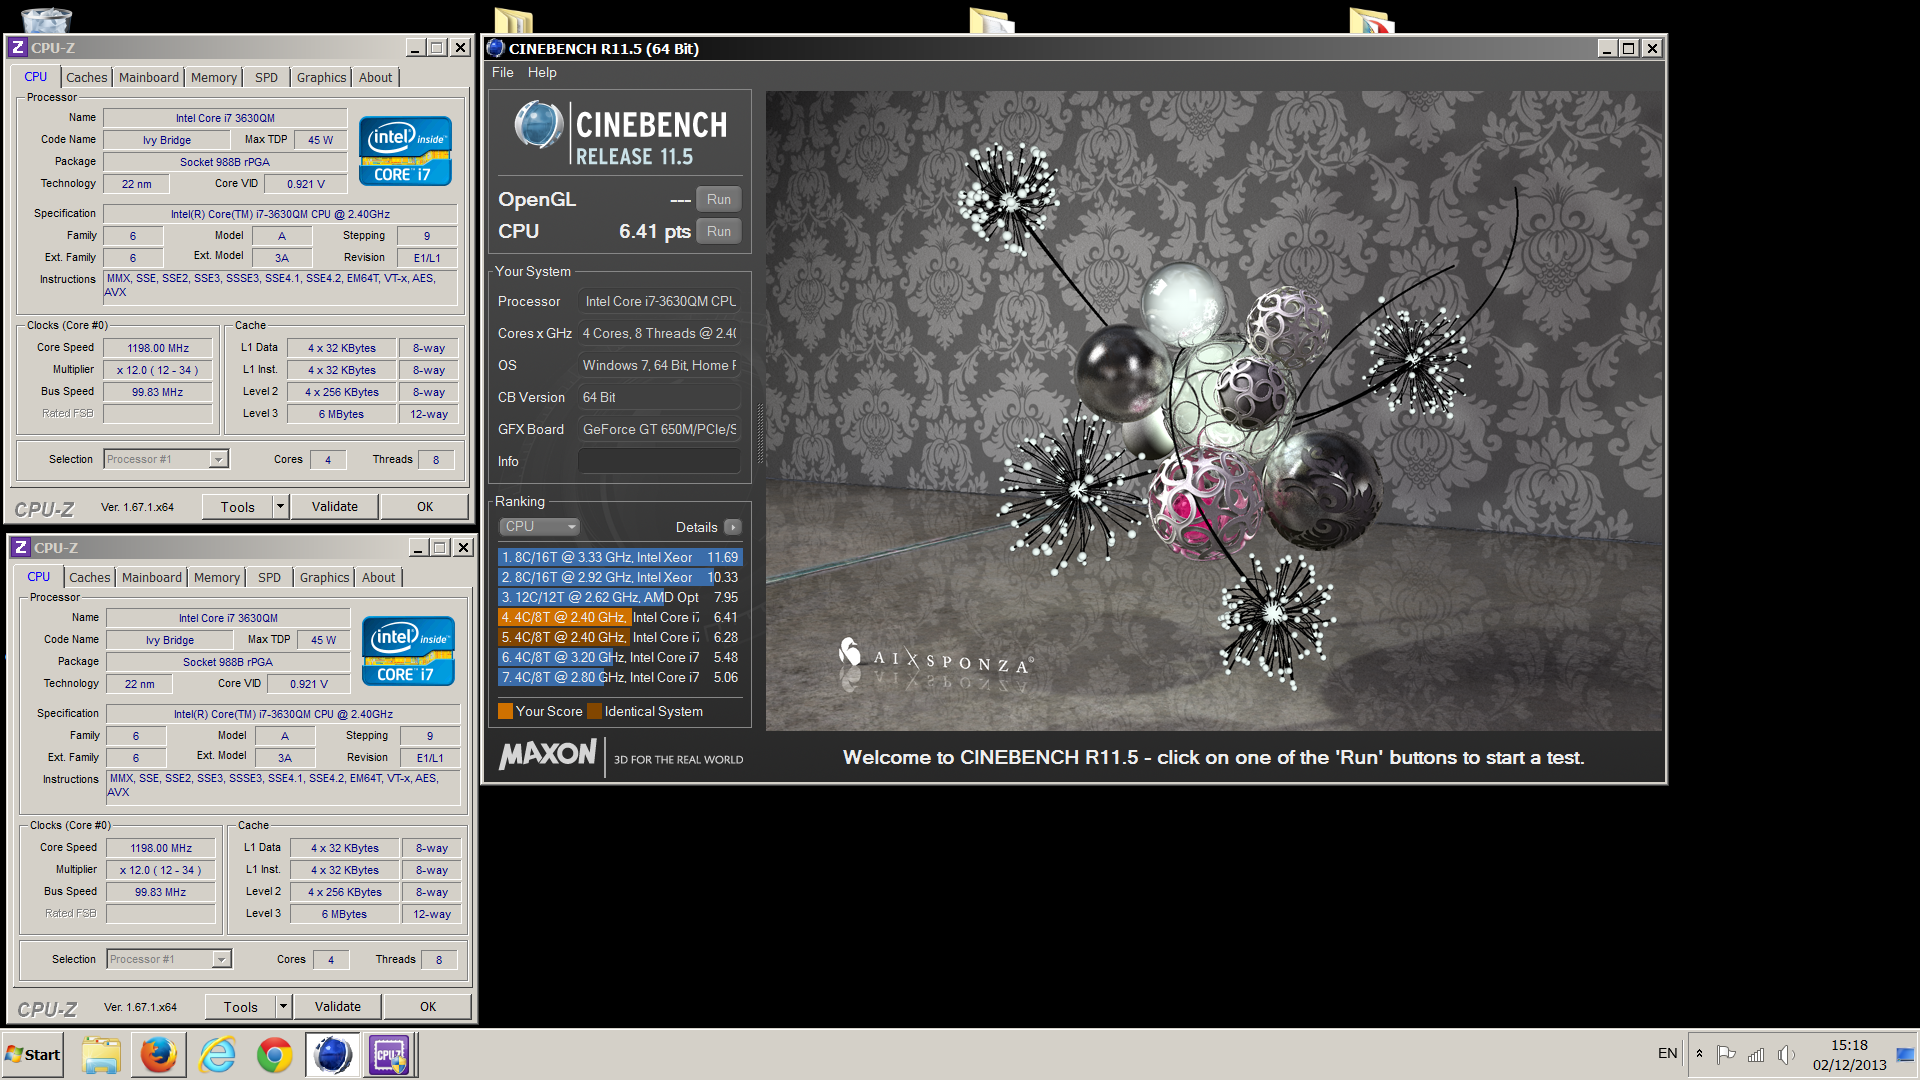Open Caches tab in top CPU-Z window

(86, 77)
